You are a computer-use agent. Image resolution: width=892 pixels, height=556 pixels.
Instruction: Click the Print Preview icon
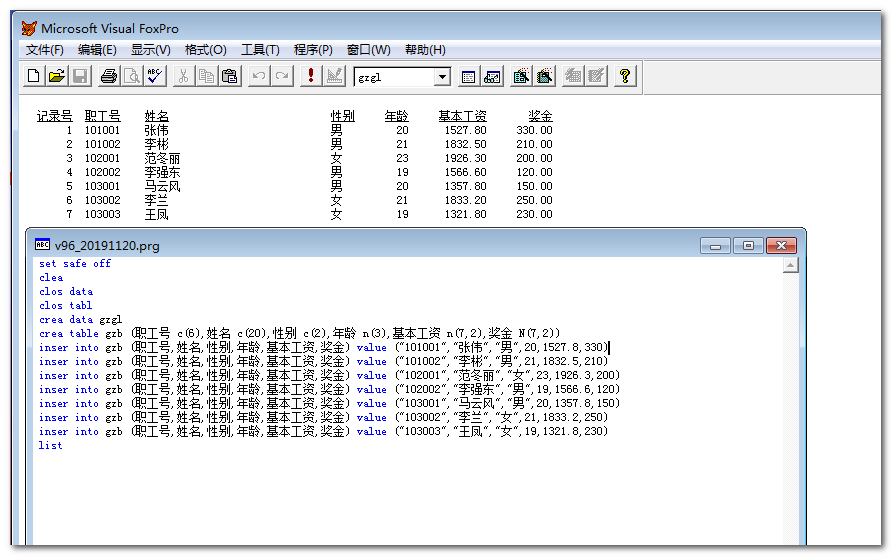(132, 76)
